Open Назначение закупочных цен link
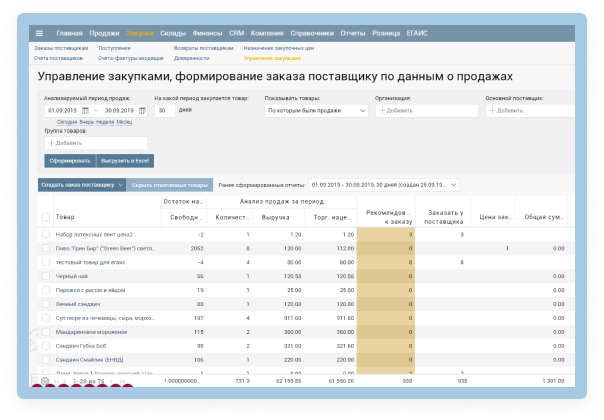The height and width of the screenshot is (420, 604). [279, 48]
